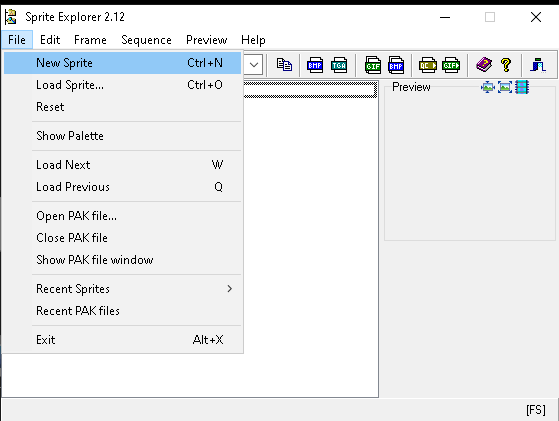Screen dimensions: 559x421
Task: Click the dotted-border list entry field
Action: point(310,89)
